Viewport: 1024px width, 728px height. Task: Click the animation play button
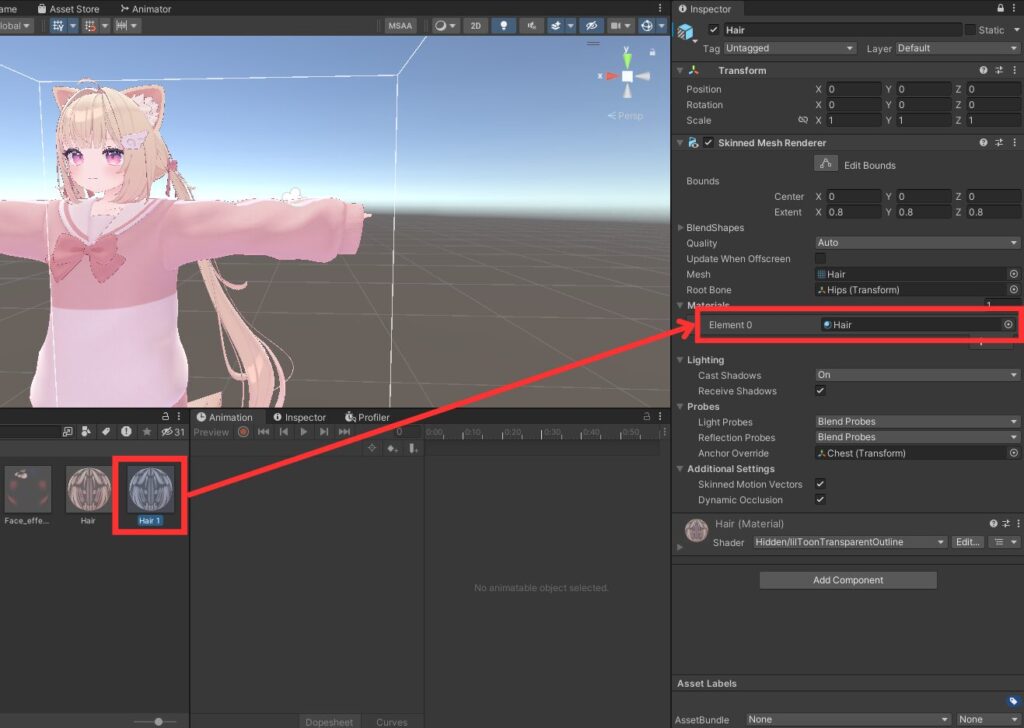click(304, 432)
